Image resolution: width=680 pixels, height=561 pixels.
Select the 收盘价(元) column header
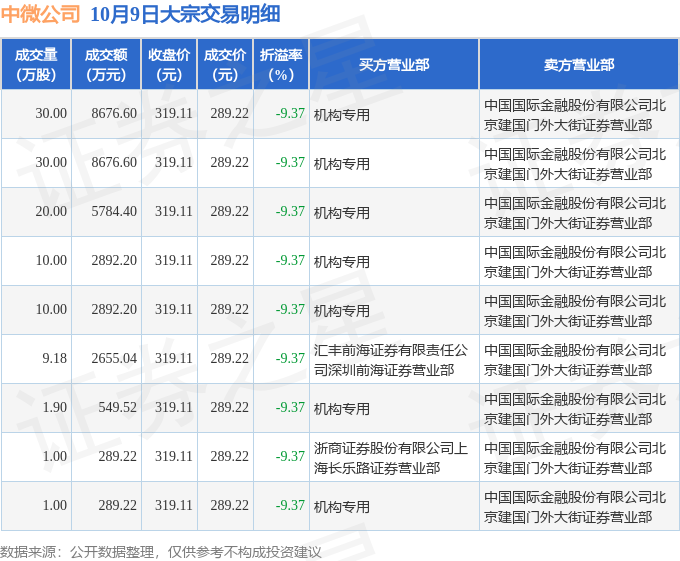tap(169, 65)
